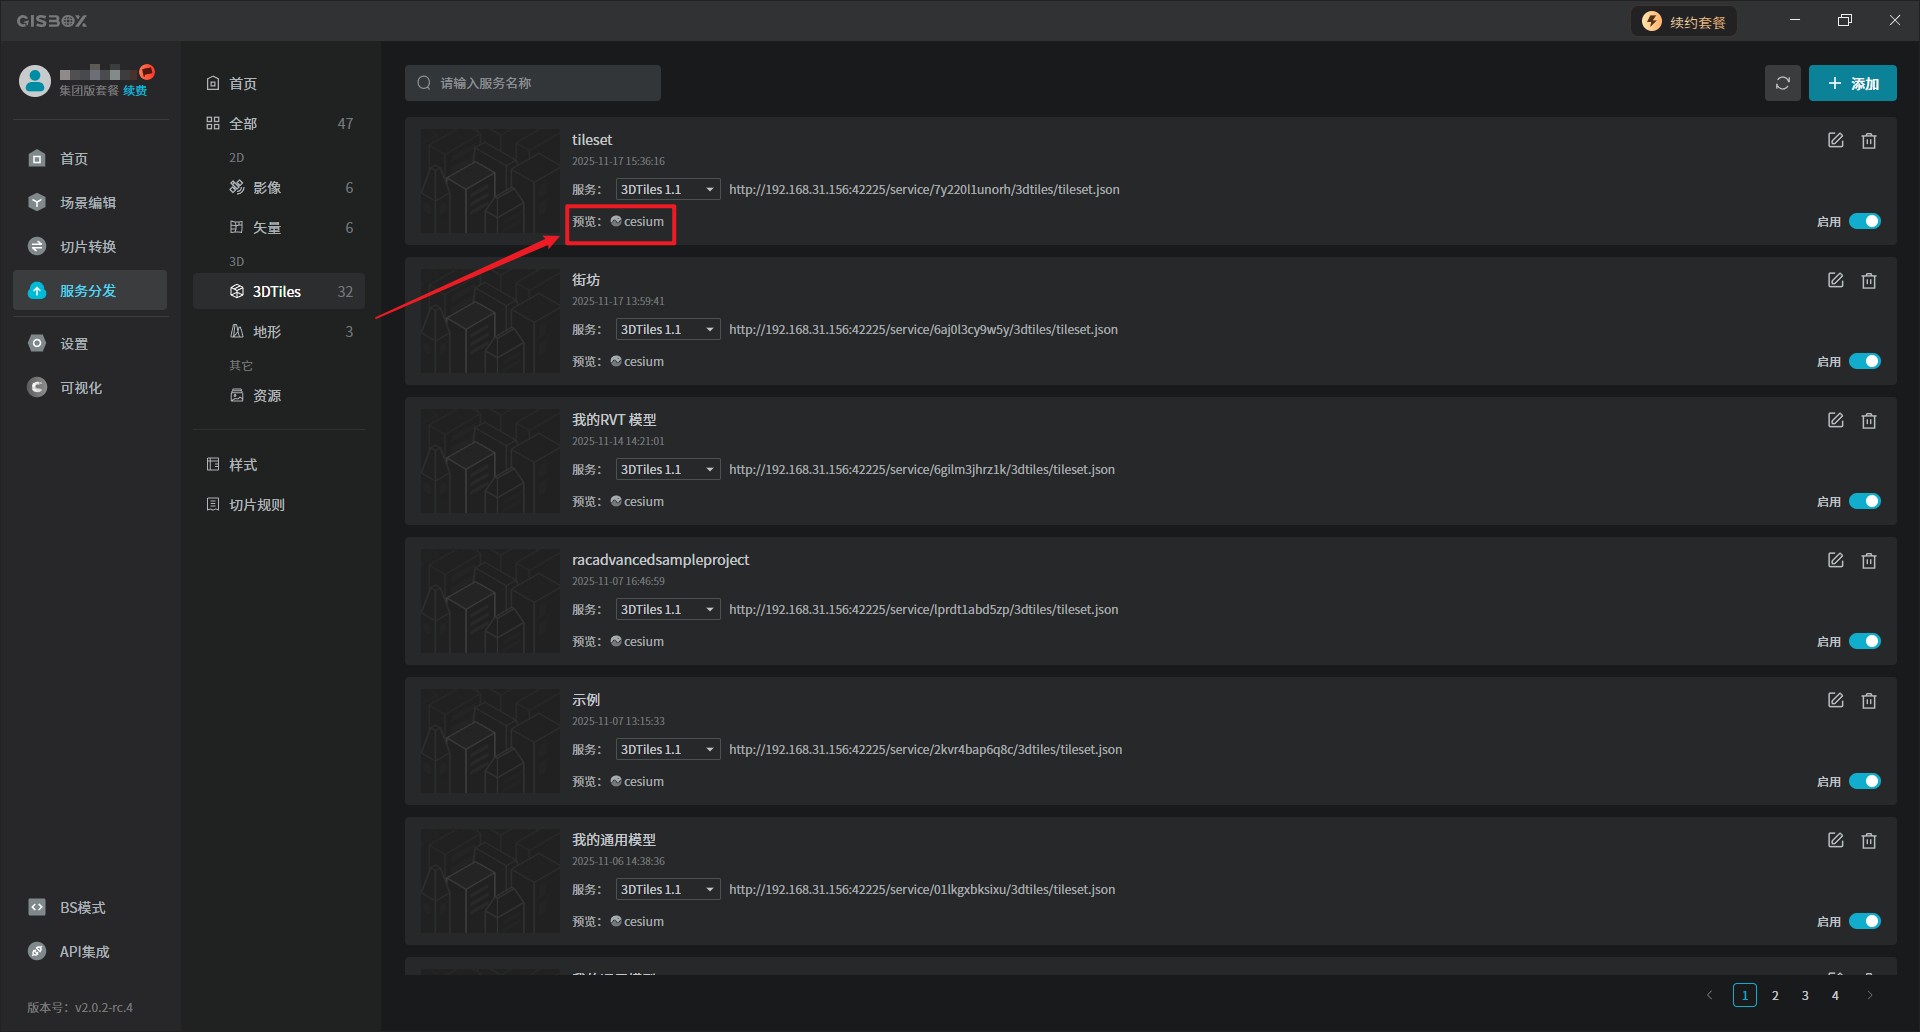Viewport: 1920px width, 1032px height.
Task: Click the user avatar icon
Action: [35, 81]
